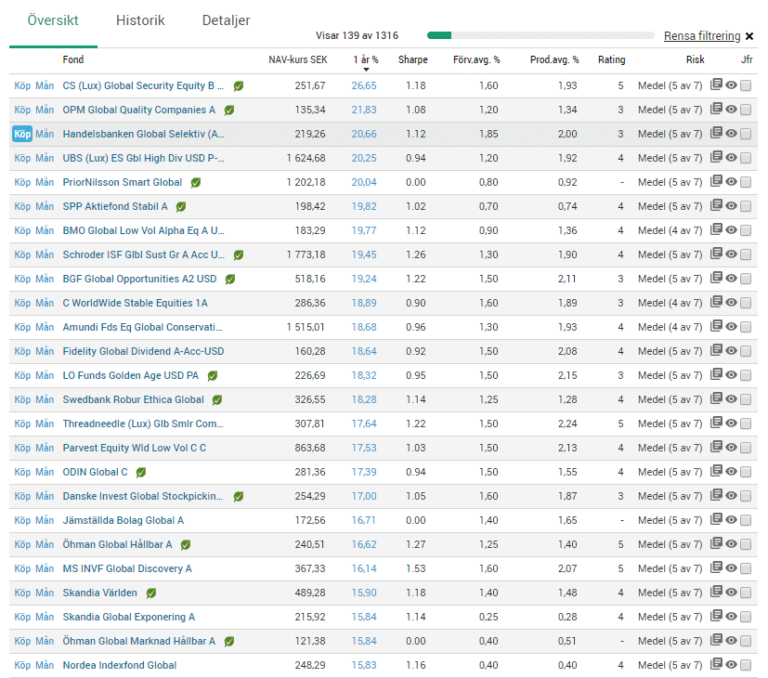Screen dimensions: 768x678
Task: Open the Detaljer tab
Action: click(x=226, y=20)
